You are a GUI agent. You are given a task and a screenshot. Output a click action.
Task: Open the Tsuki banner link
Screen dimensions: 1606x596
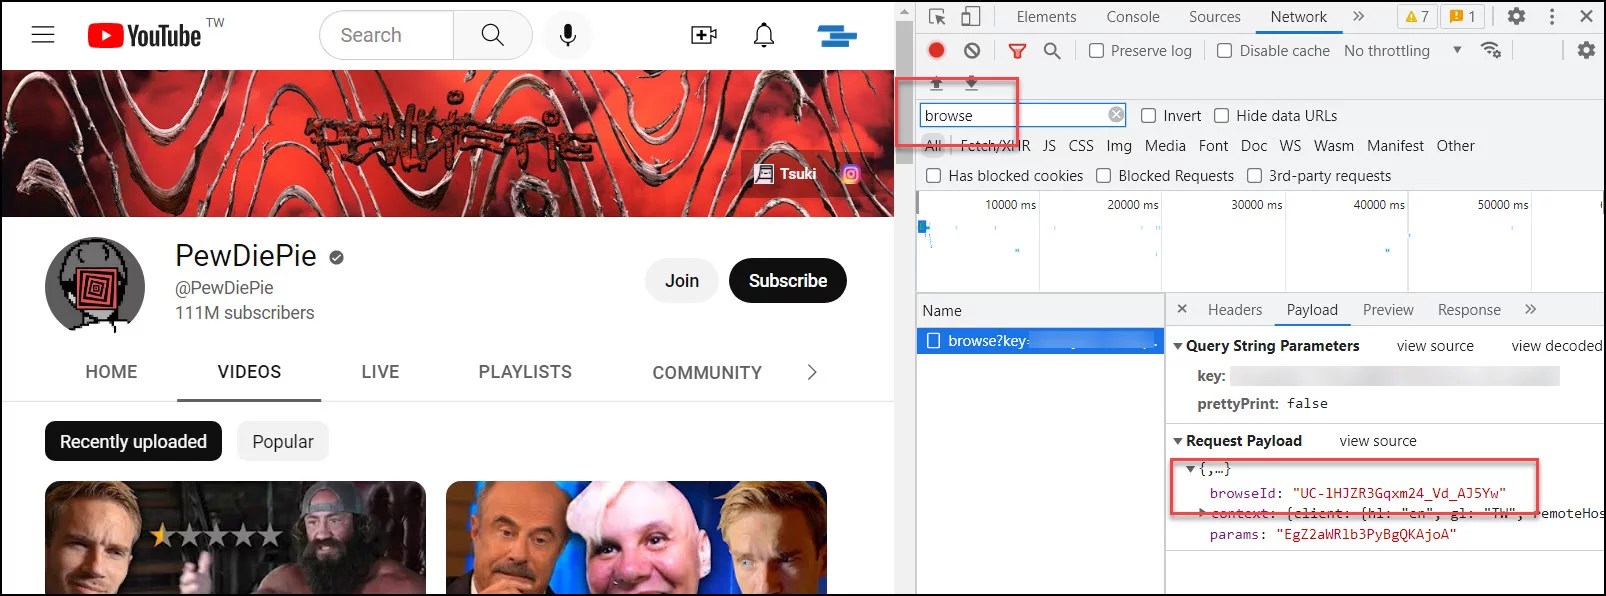pos(786,174)
